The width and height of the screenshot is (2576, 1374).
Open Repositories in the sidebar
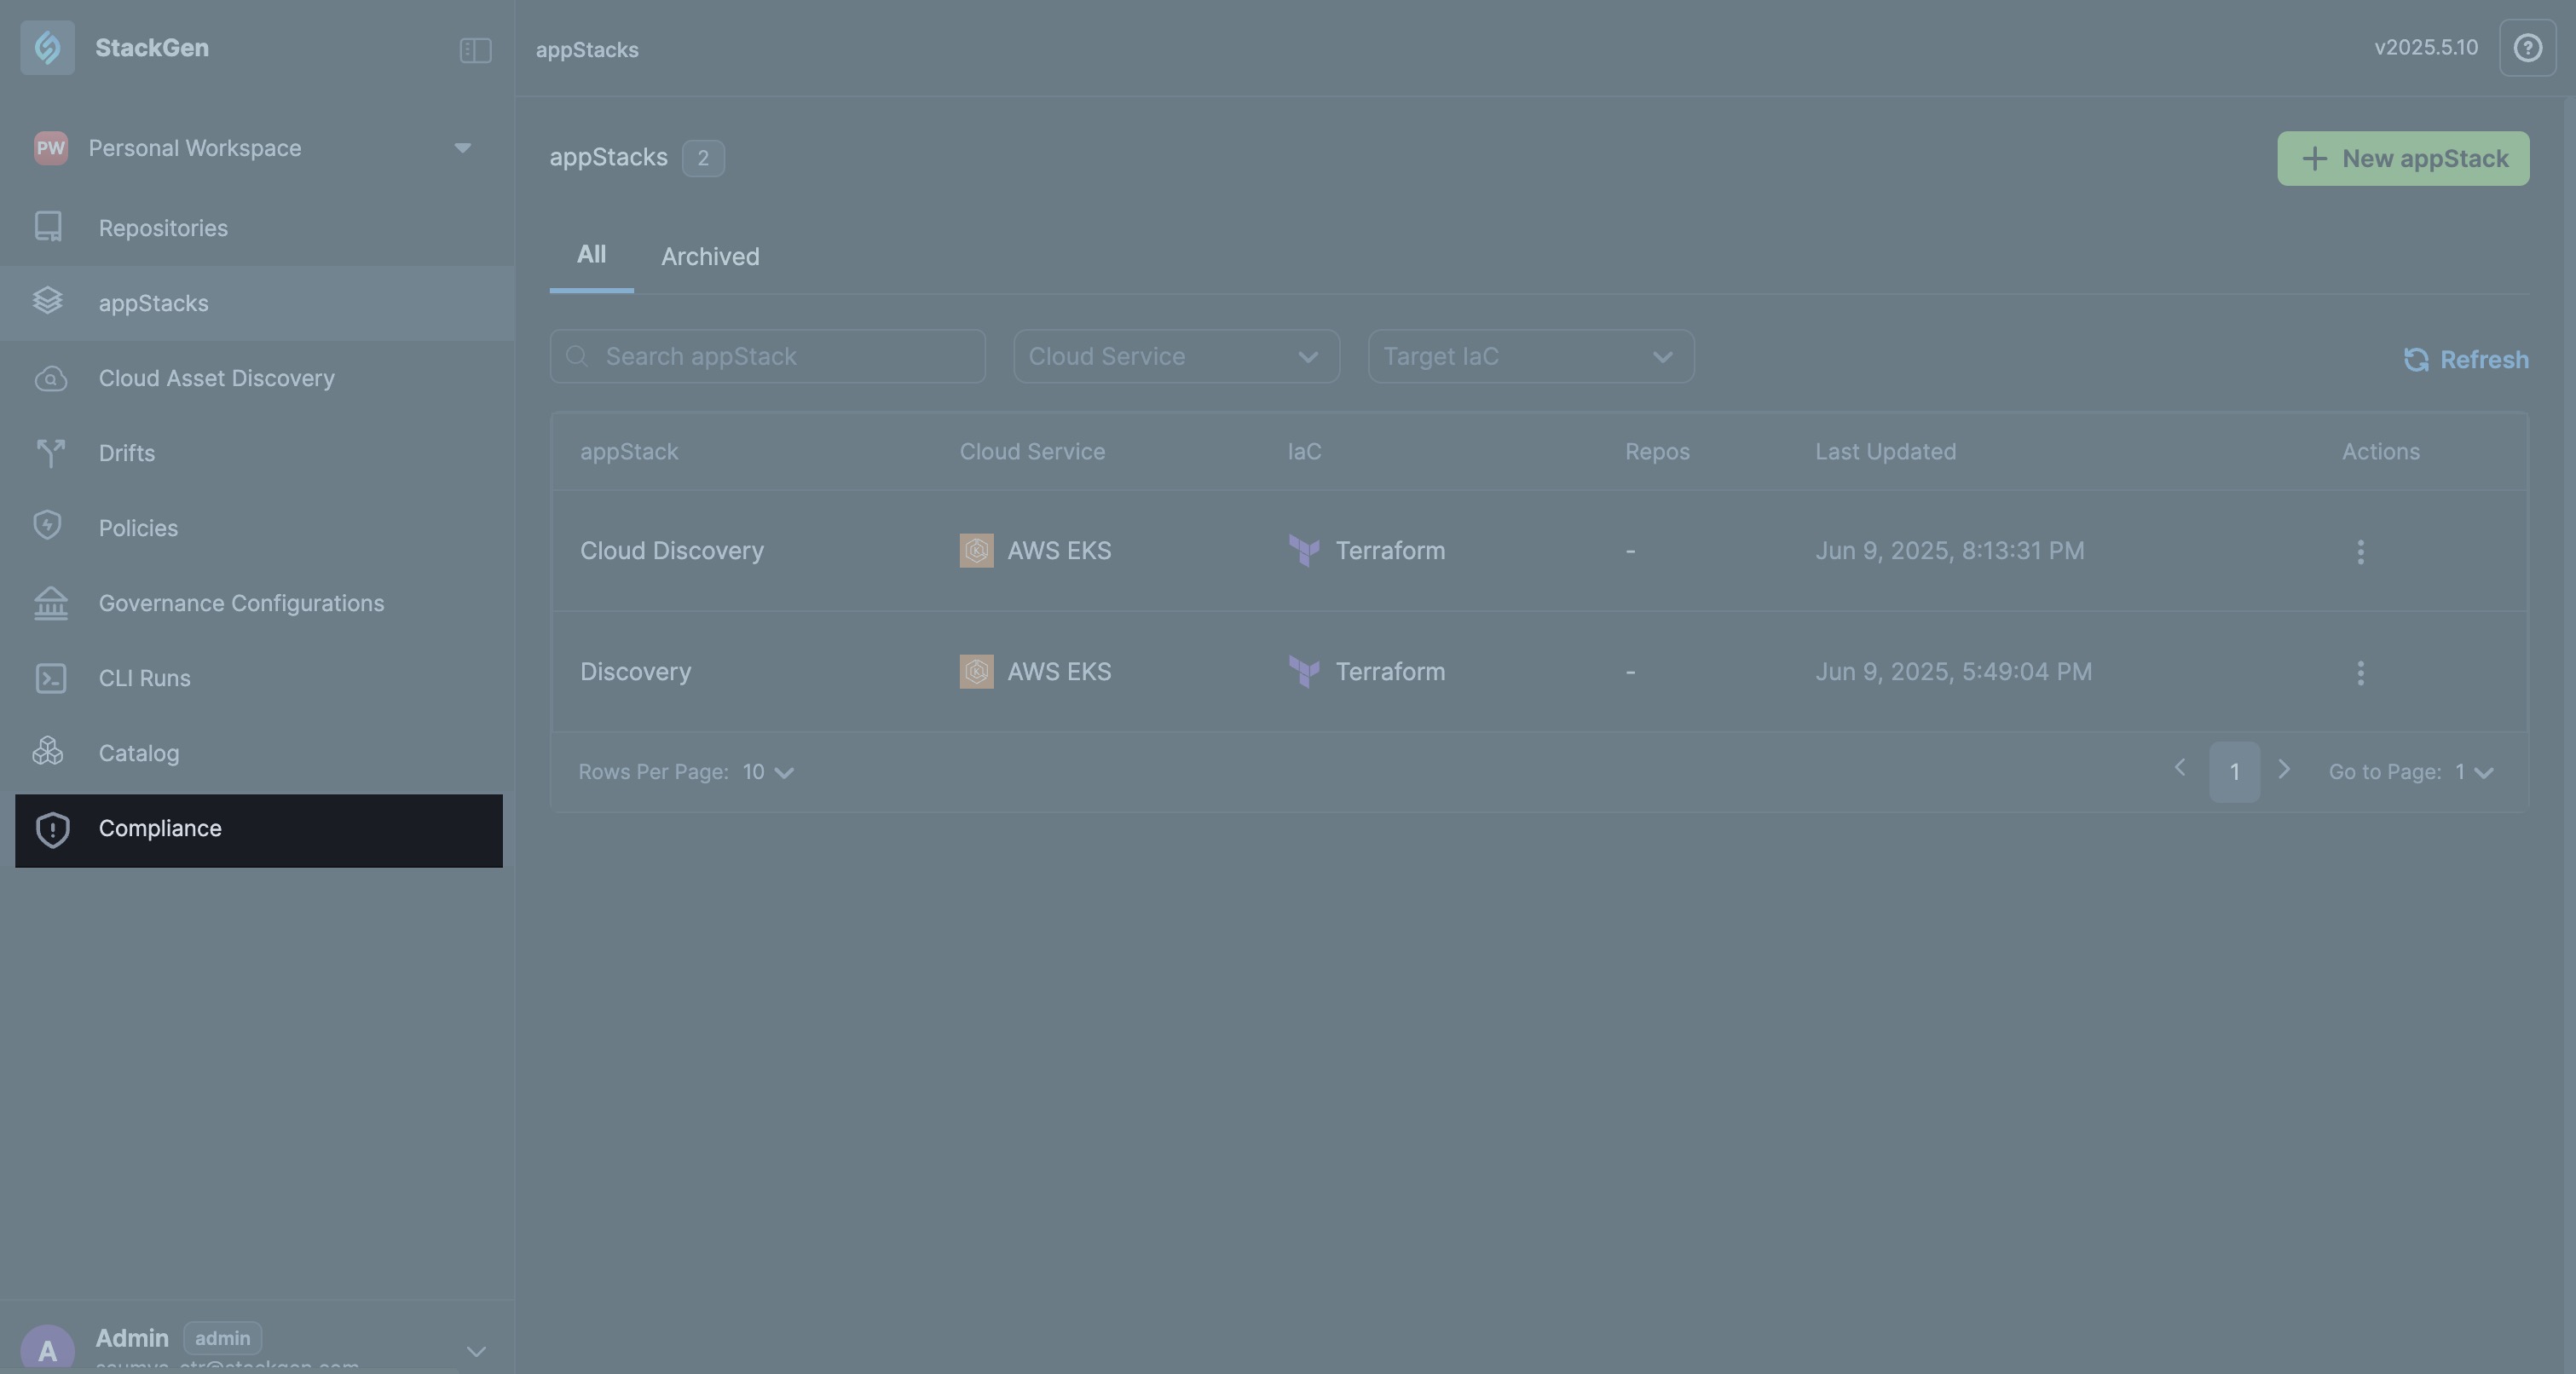point(257,228)
